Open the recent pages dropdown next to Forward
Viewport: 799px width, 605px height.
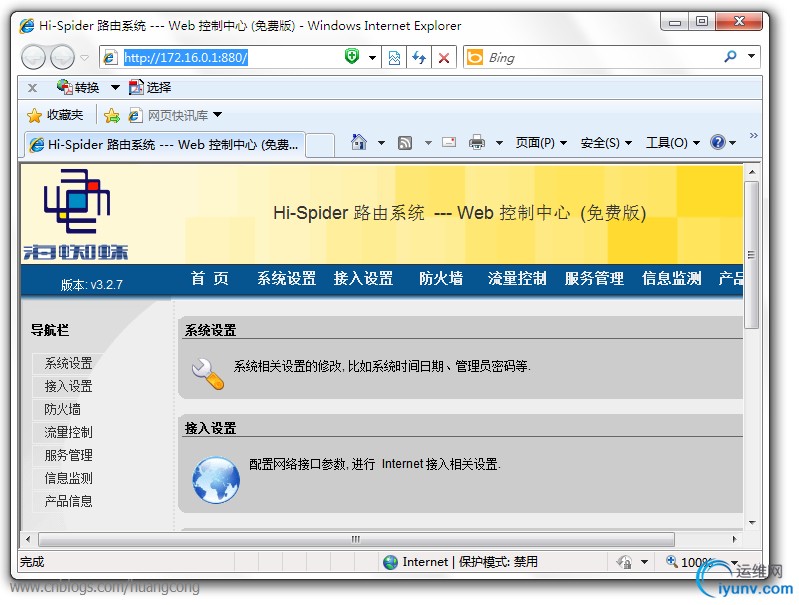85,58
